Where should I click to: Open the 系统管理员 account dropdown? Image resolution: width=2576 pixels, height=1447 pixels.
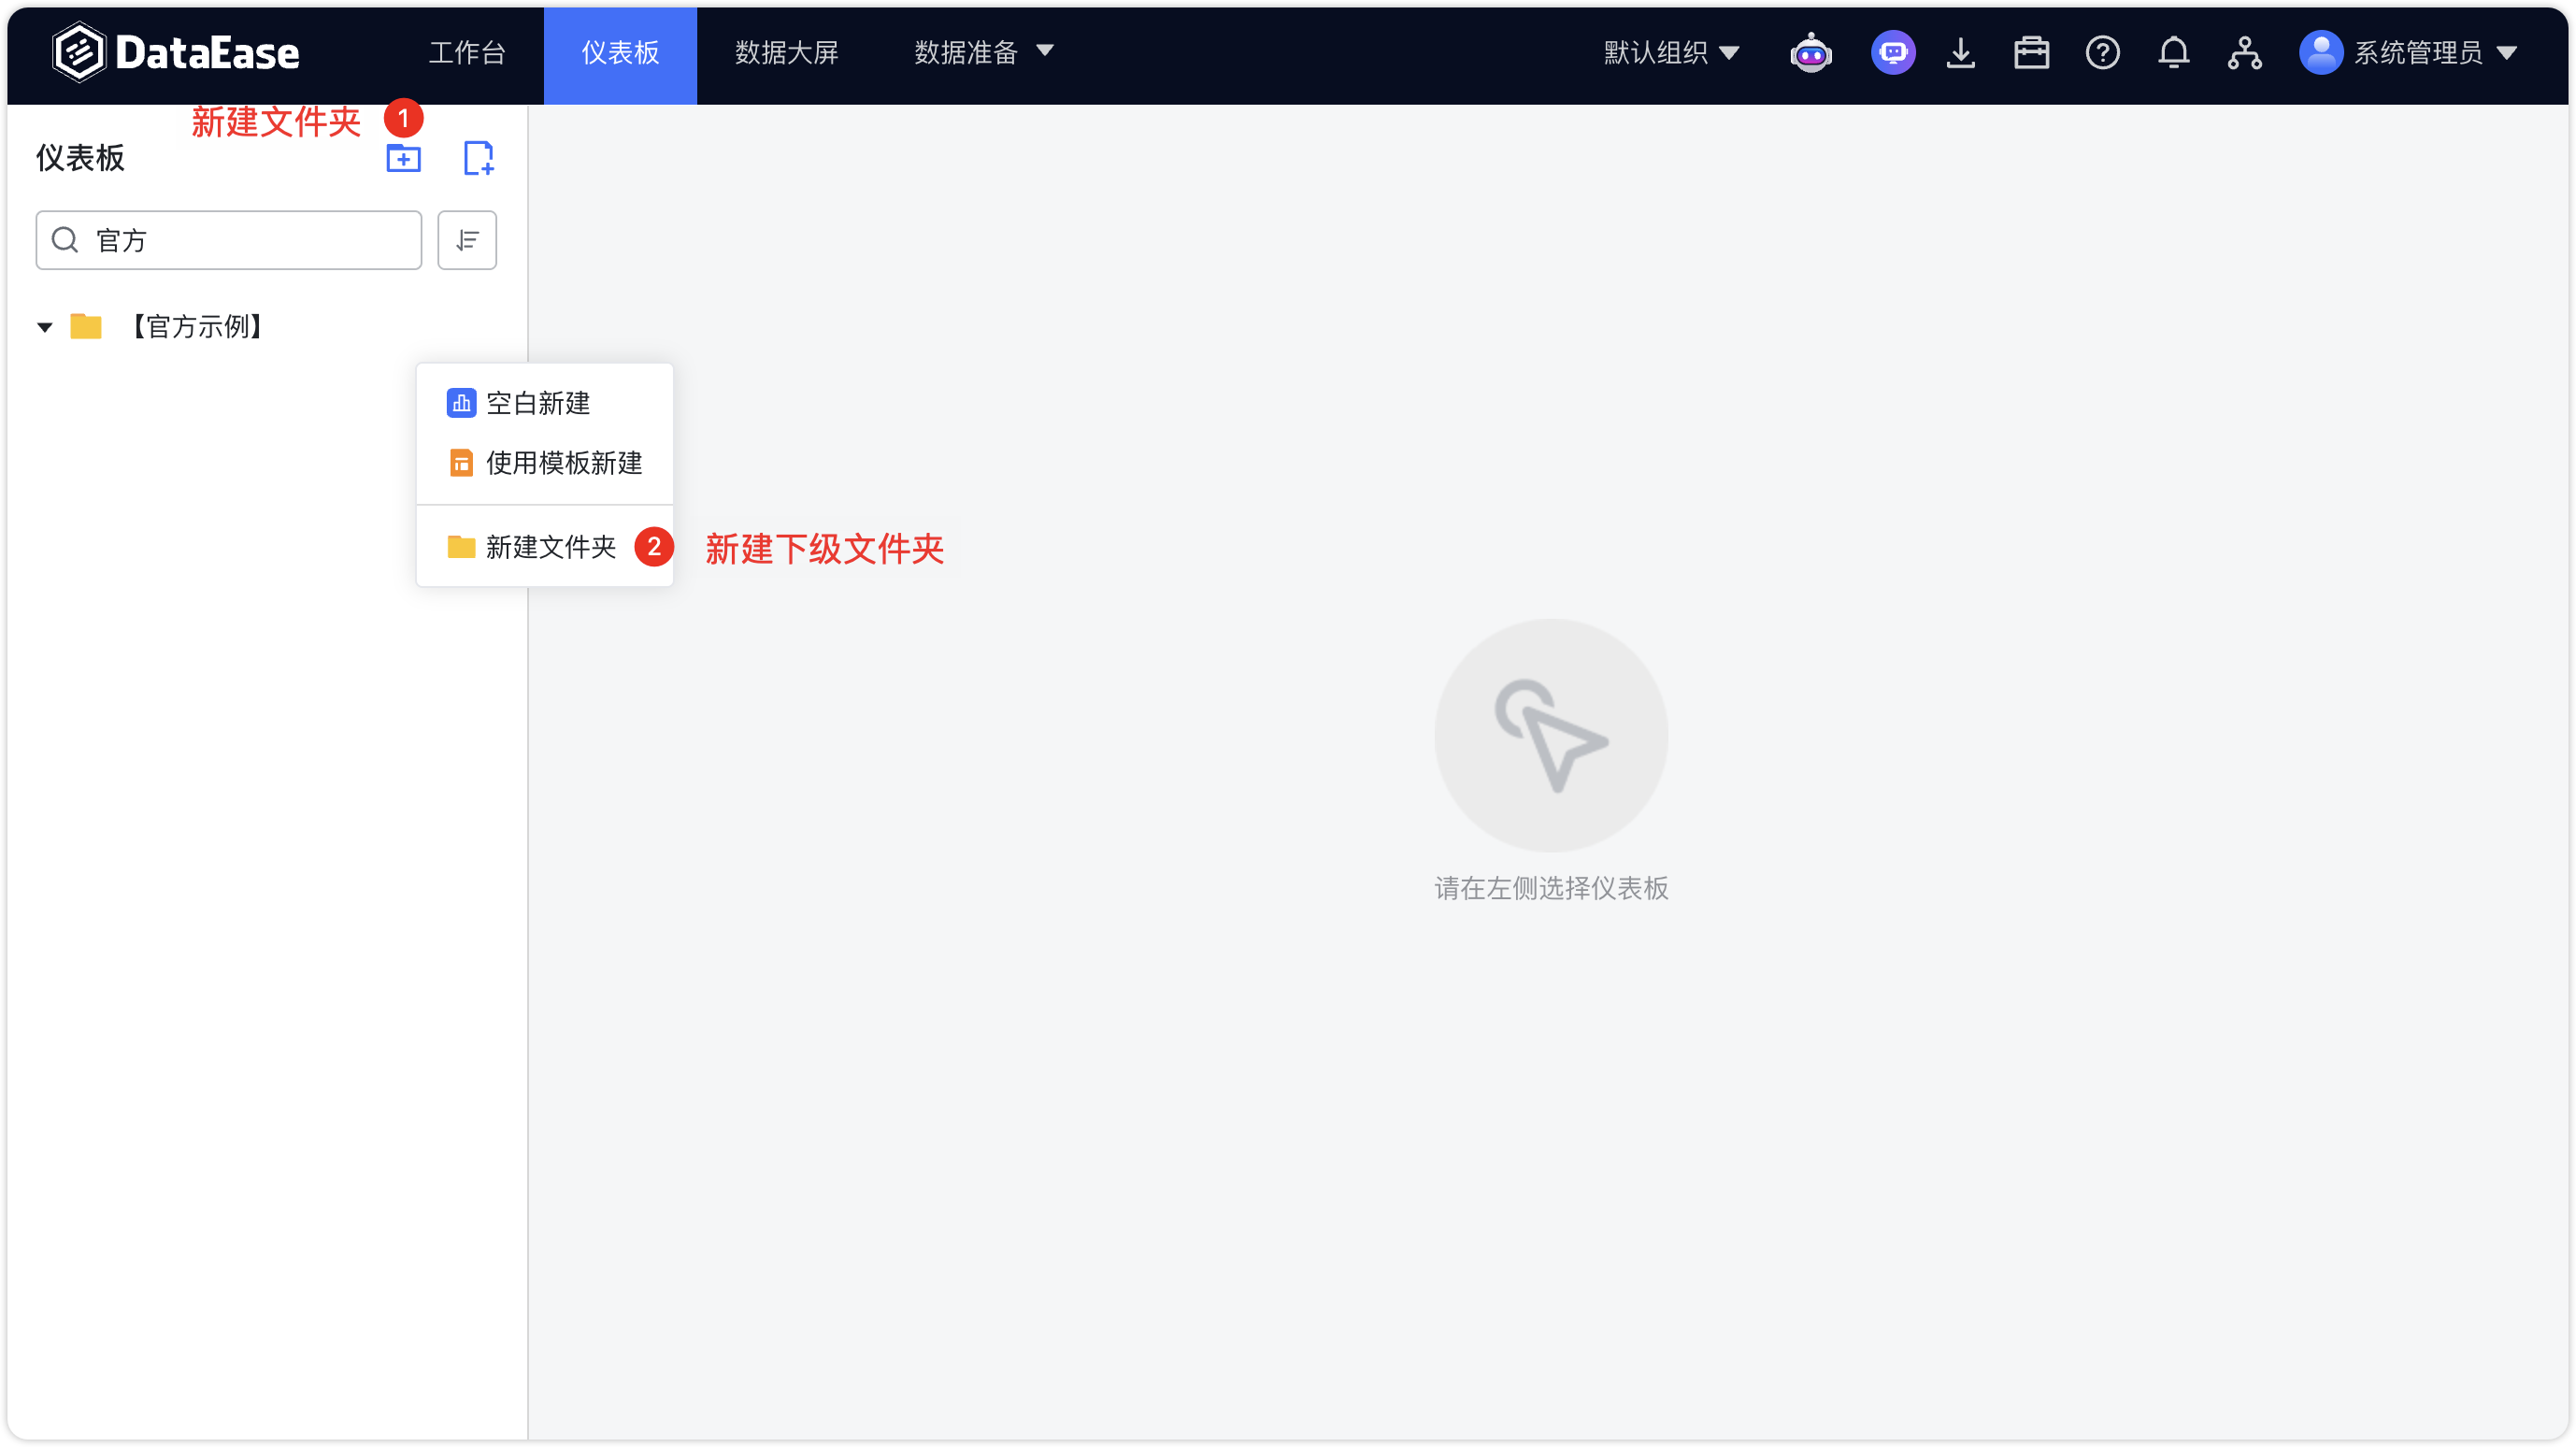[x=2434, y=52]
